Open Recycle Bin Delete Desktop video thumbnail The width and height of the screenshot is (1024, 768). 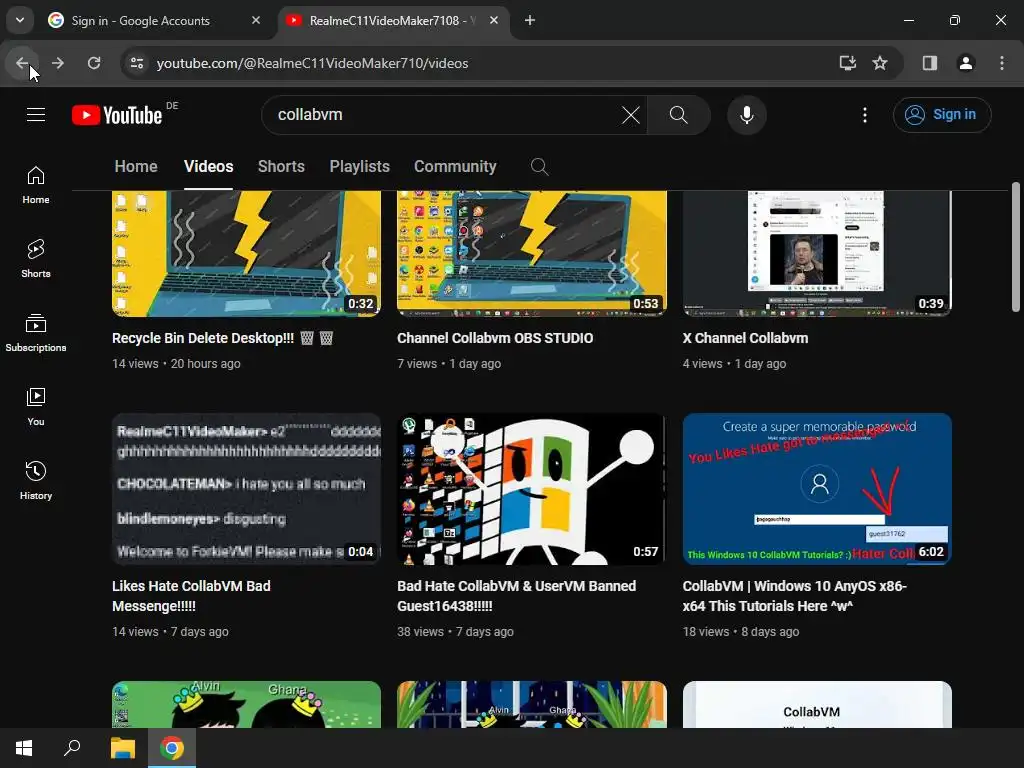click(x=246, y=253)
